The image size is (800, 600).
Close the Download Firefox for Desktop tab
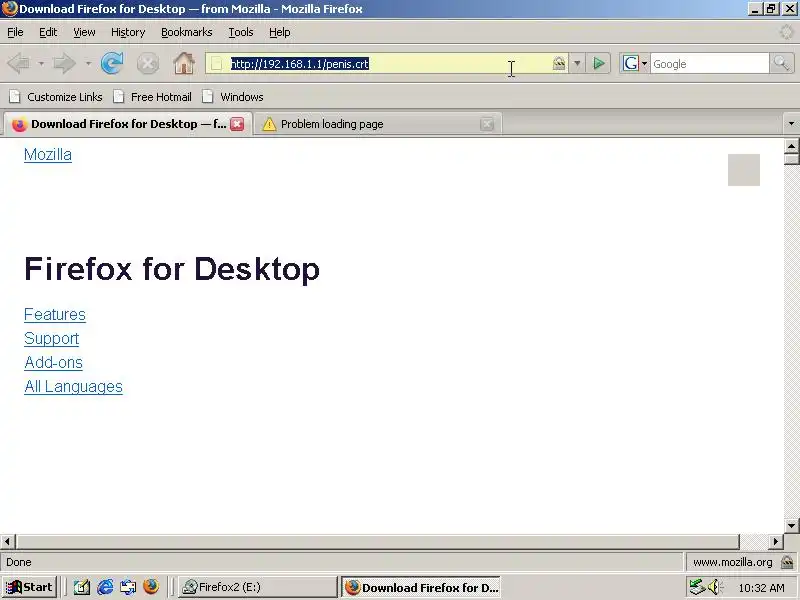coord(237,124)
